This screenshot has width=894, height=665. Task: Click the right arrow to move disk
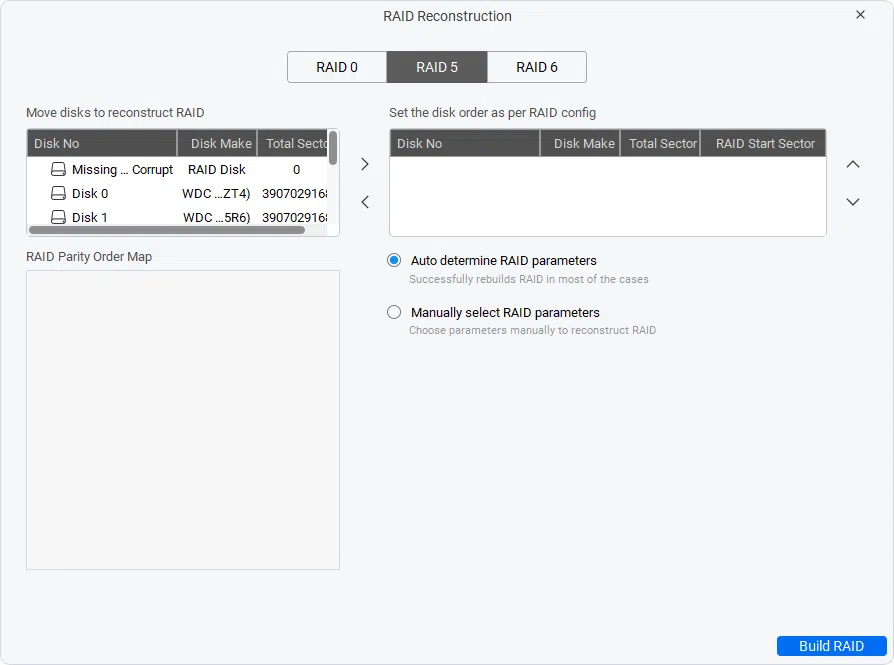click(364, 163)
